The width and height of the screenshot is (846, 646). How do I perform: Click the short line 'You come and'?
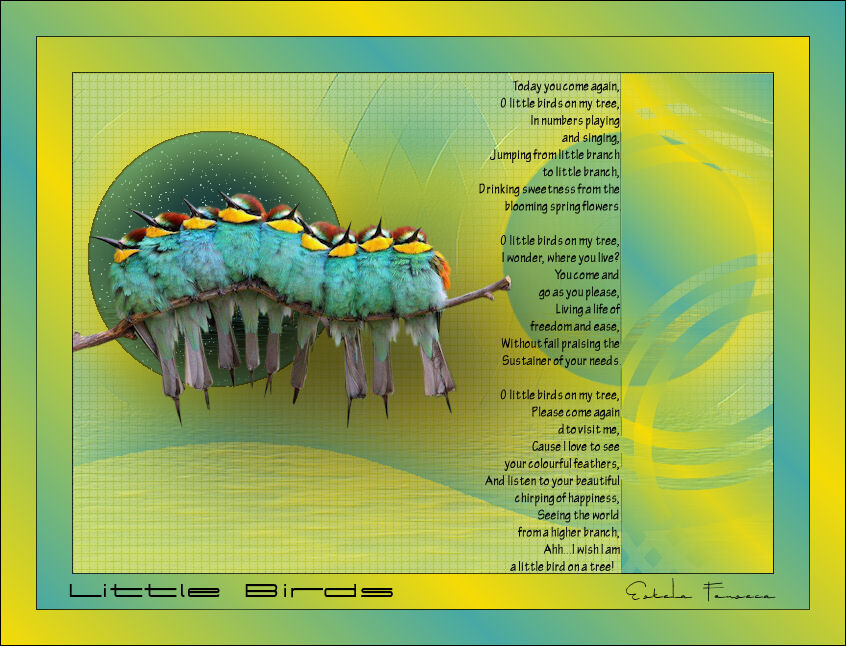tap(587, 275)
